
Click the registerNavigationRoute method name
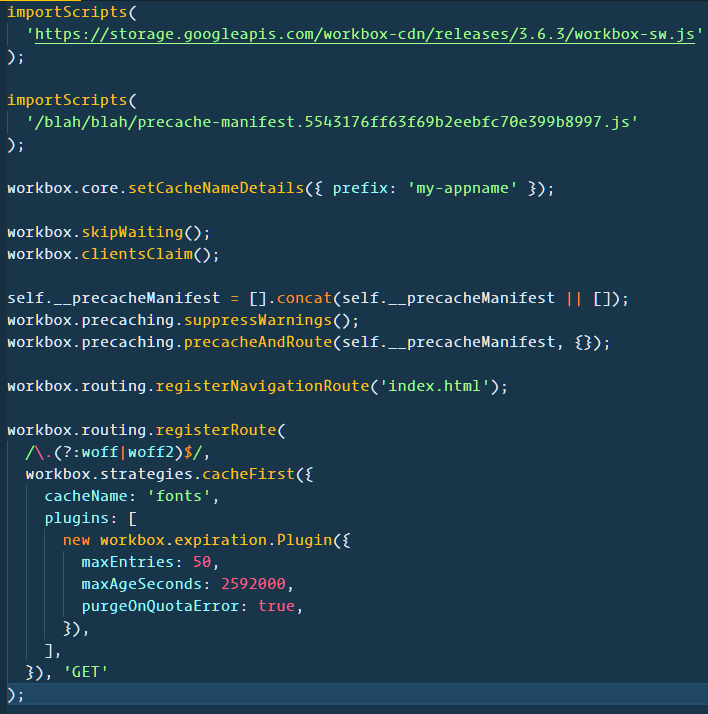pos(262,386)
